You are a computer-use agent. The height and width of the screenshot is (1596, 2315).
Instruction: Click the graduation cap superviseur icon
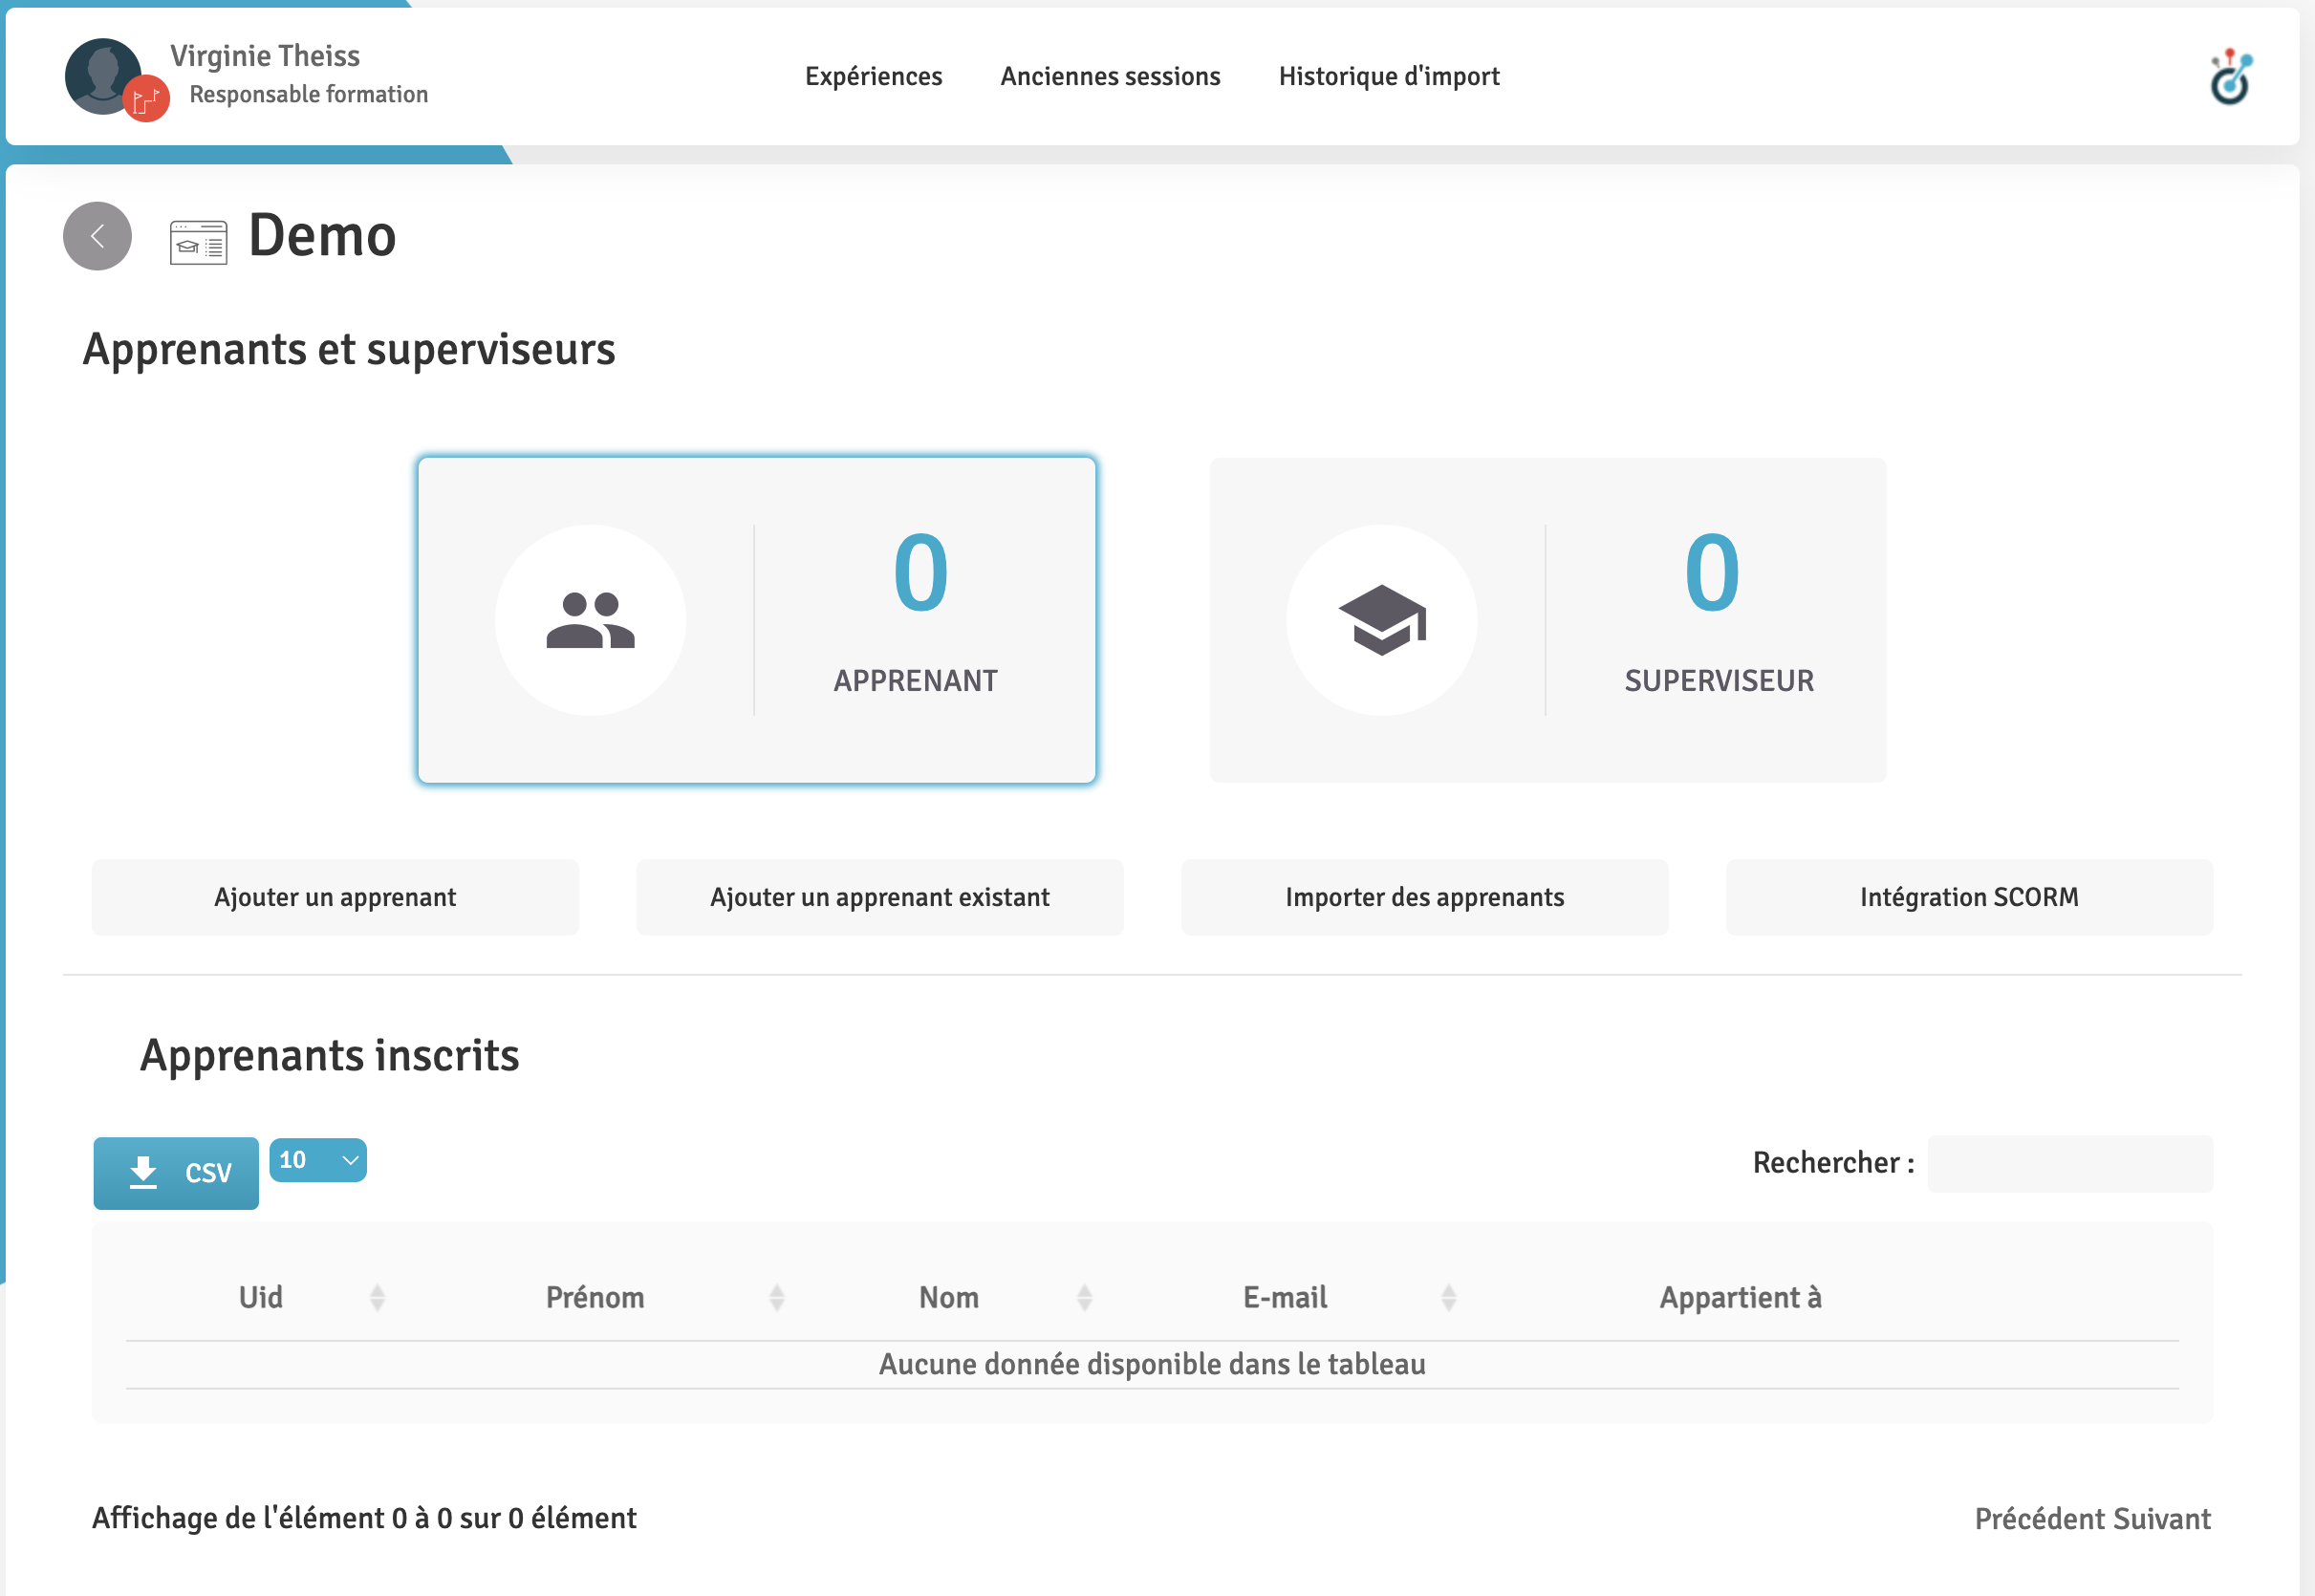click(x=1381, y=620)
